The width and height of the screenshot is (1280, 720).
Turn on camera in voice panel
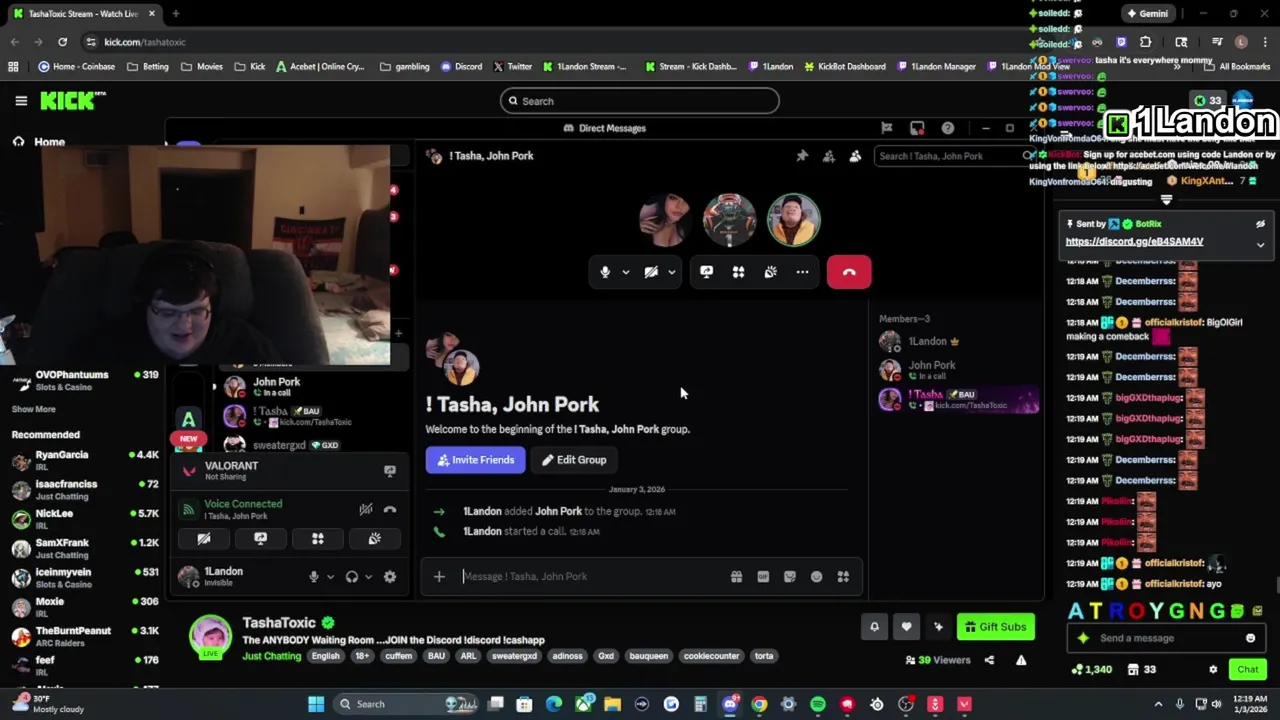204,538
